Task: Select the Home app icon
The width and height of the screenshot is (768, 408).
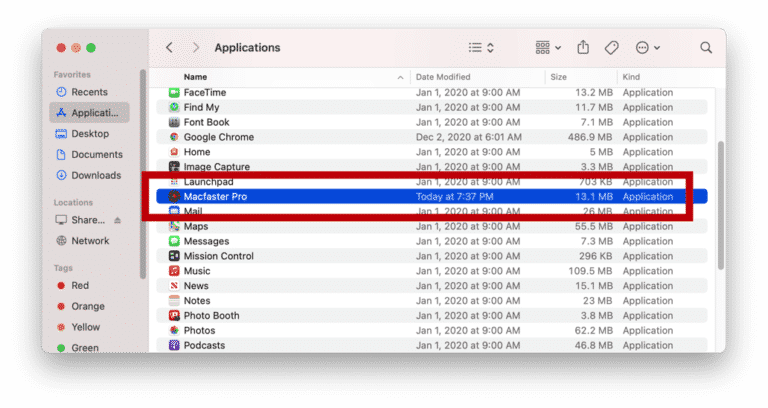Action: [x=174, y=152]
